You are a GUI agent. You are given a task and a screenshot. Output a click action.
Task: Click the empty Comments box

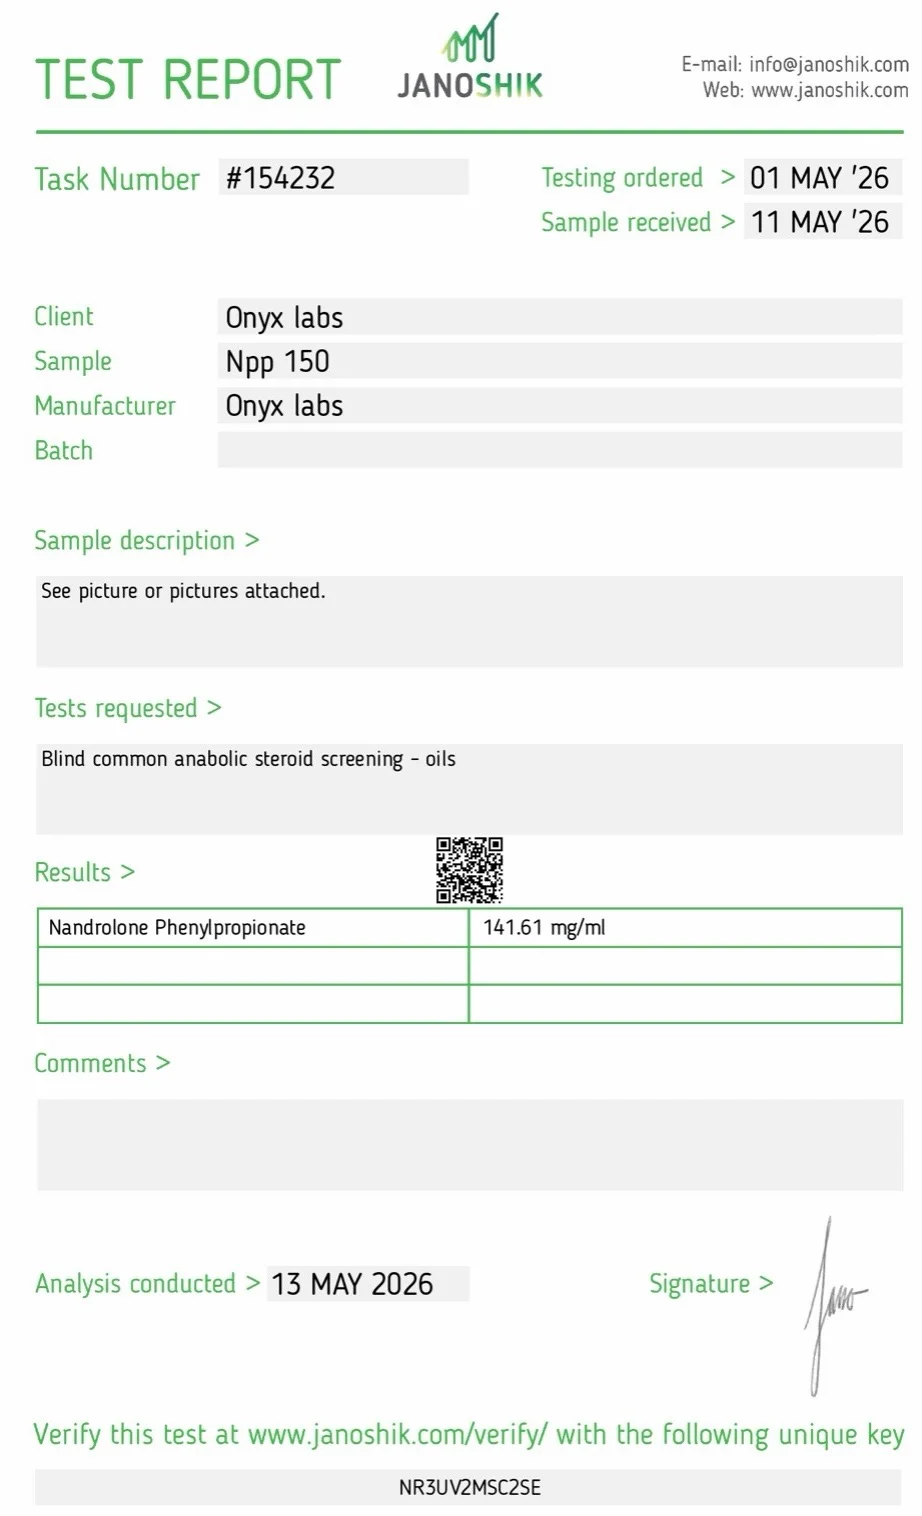click(469, 1144)
